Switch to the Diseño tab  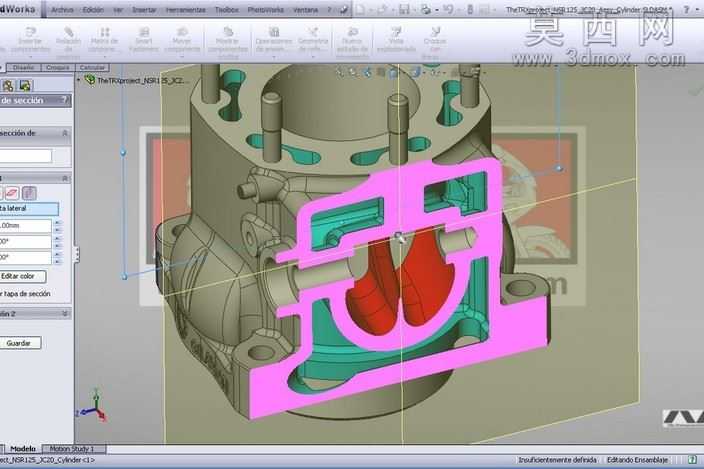(23, 67)
